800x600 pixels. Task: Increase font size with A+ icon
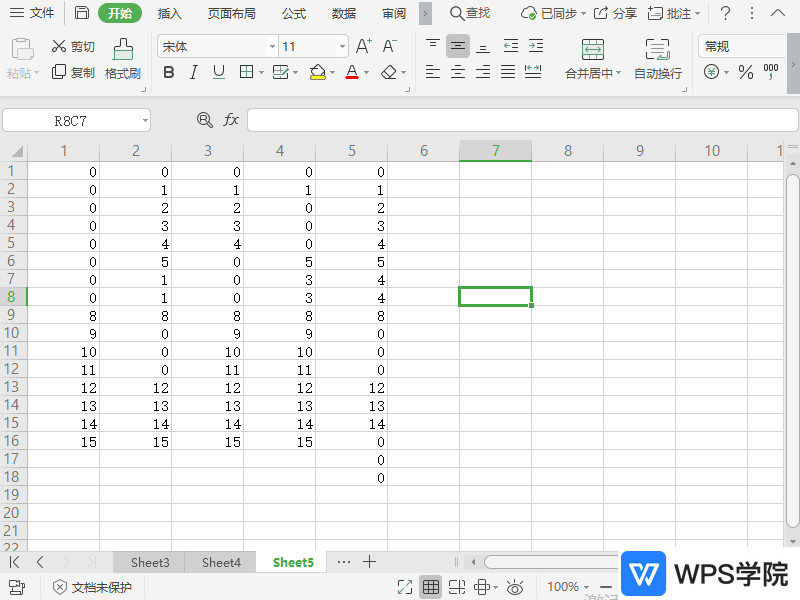[x=363, y=46]
